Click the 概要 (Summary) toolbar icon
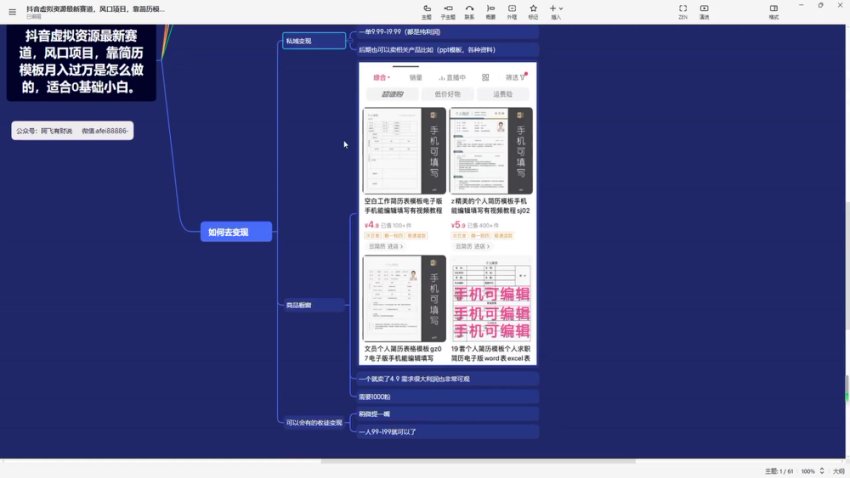This screenshot has height=478, width=850. coord(490,10)
